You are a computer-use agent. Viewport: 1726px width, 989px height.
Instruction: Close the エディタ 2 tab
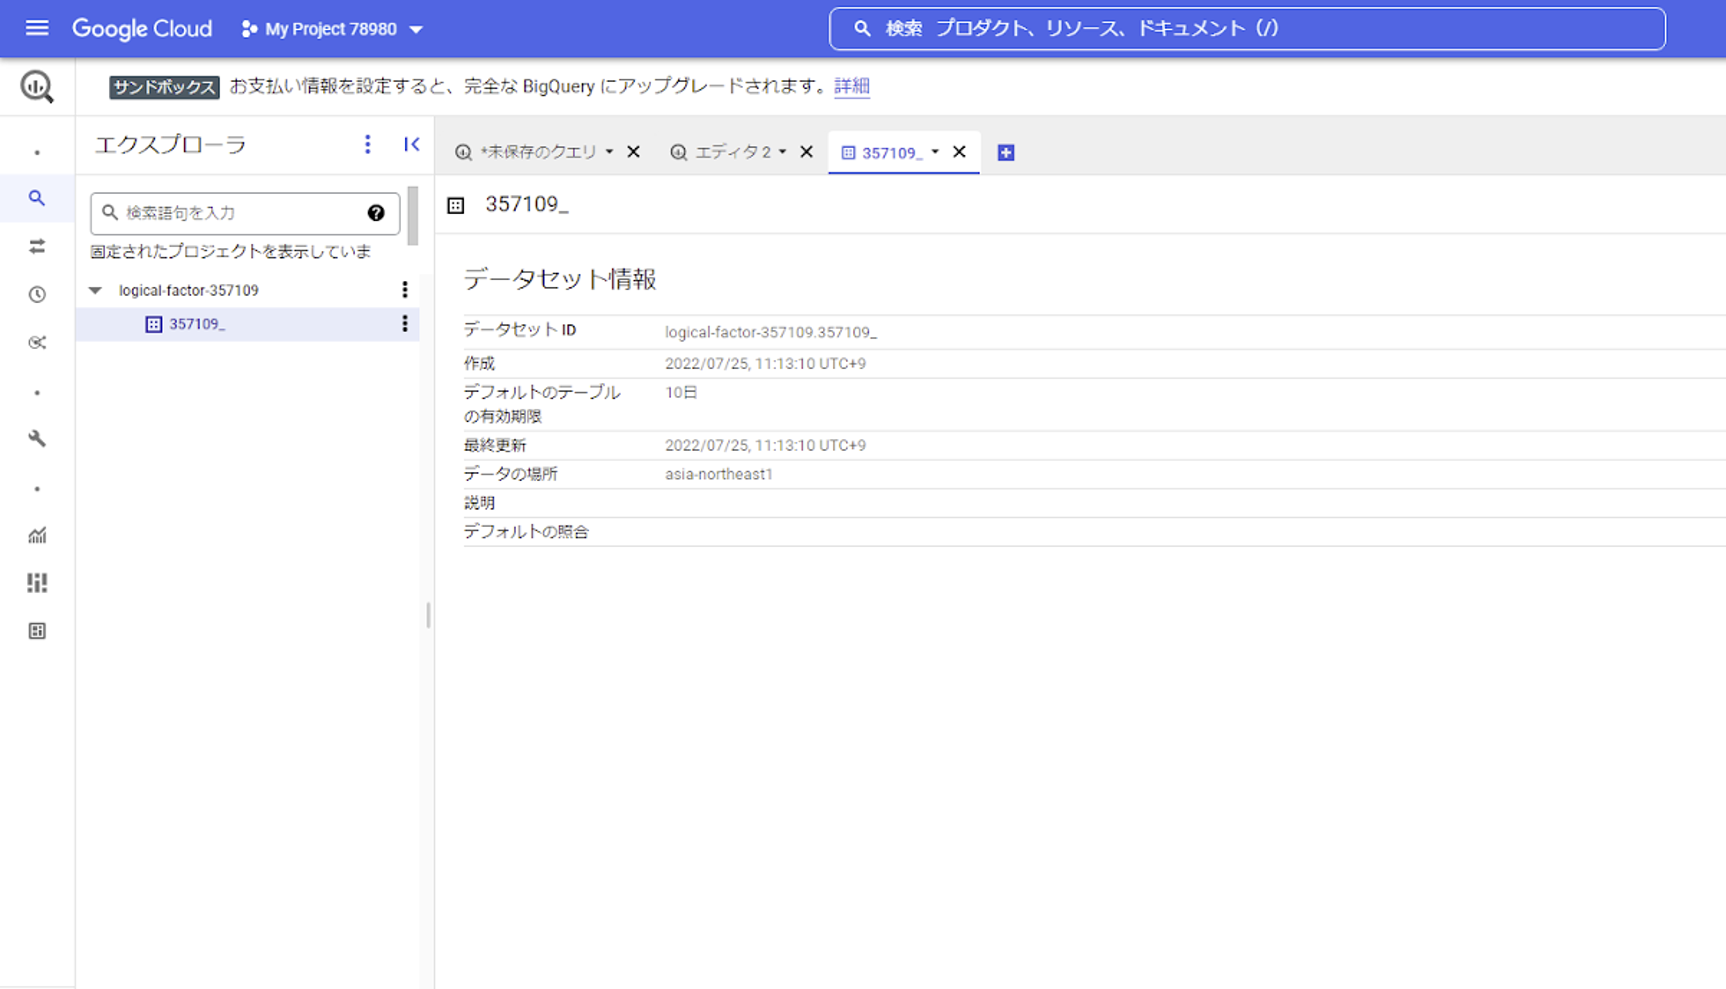click(x=806, y=152)
